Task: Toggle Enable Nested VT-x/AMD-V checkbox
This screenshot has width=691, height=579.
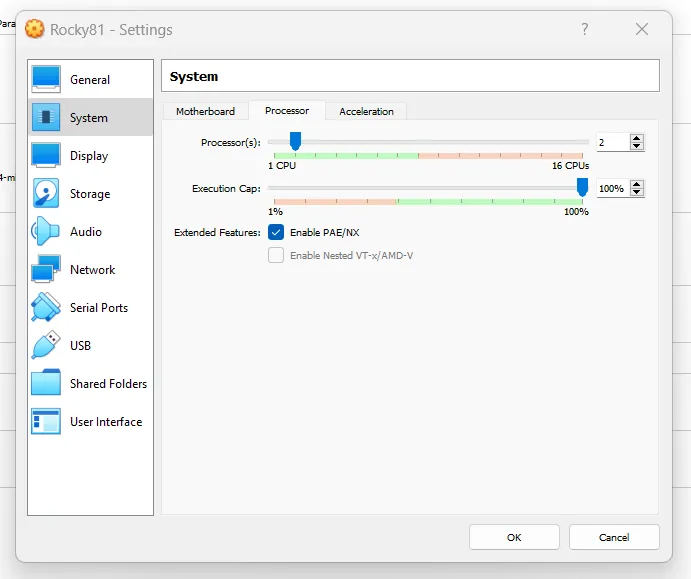Action: pyautogui.click(x=276, y=255)
